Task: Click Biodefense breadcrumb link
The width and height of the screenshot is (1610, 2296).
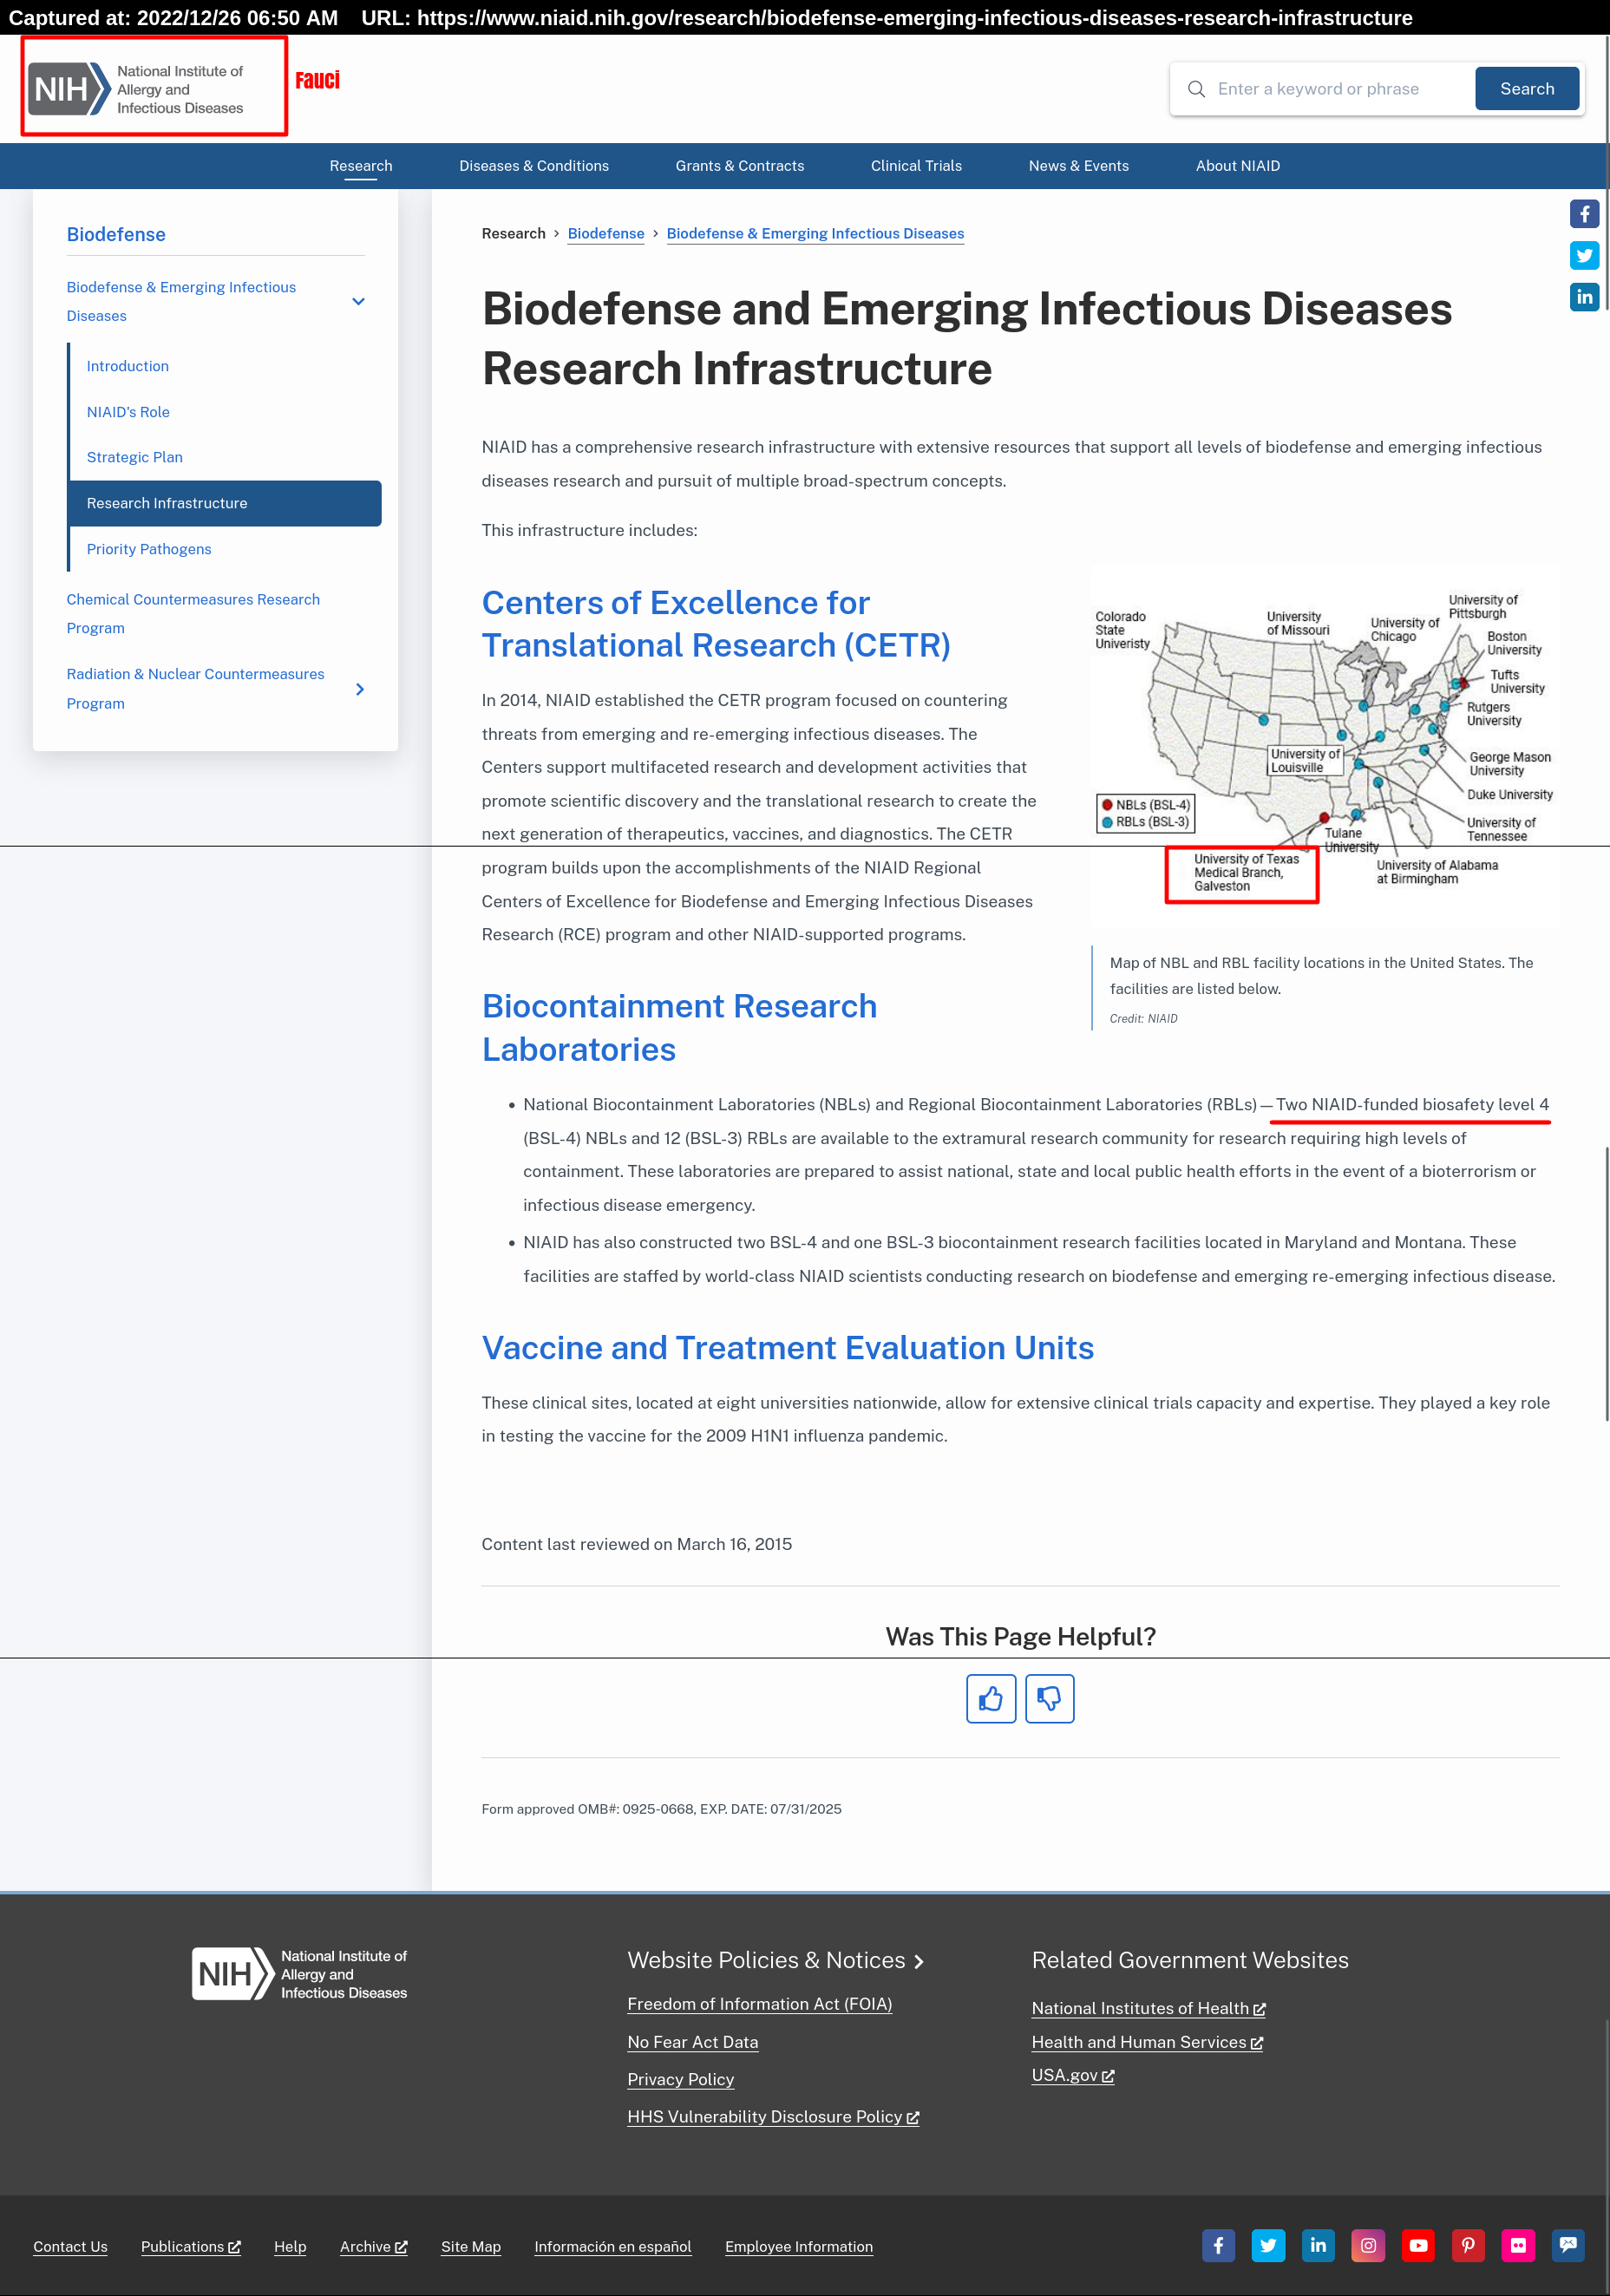Action: pyautogui.click(x=606, y=233)
